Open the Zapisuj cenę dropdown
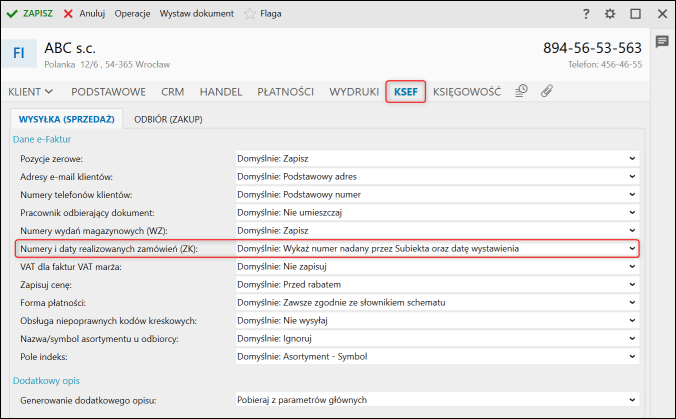 pyautogui.click(x=436, y=284)
